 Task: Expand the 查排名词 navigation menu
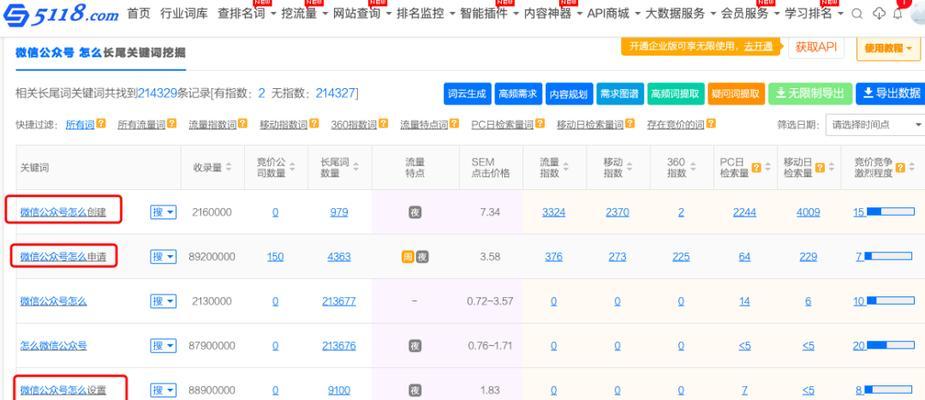pos(247,14)
